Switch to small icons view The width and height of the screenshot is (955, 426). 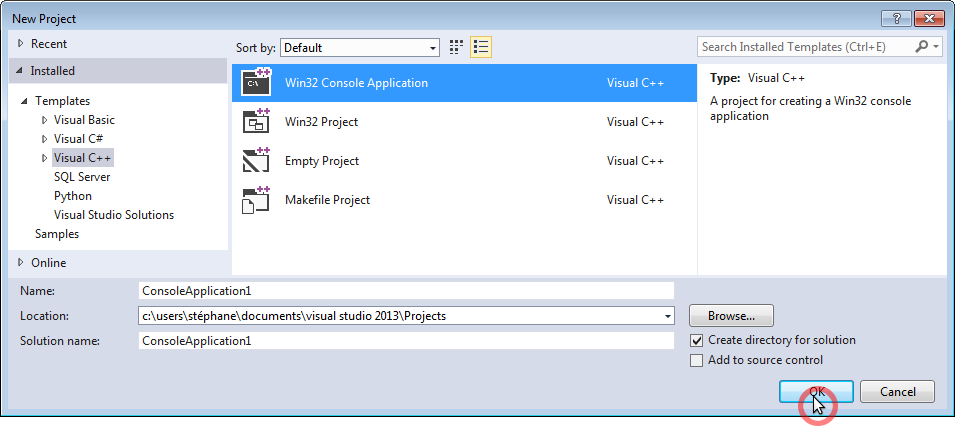pos(457,47)
